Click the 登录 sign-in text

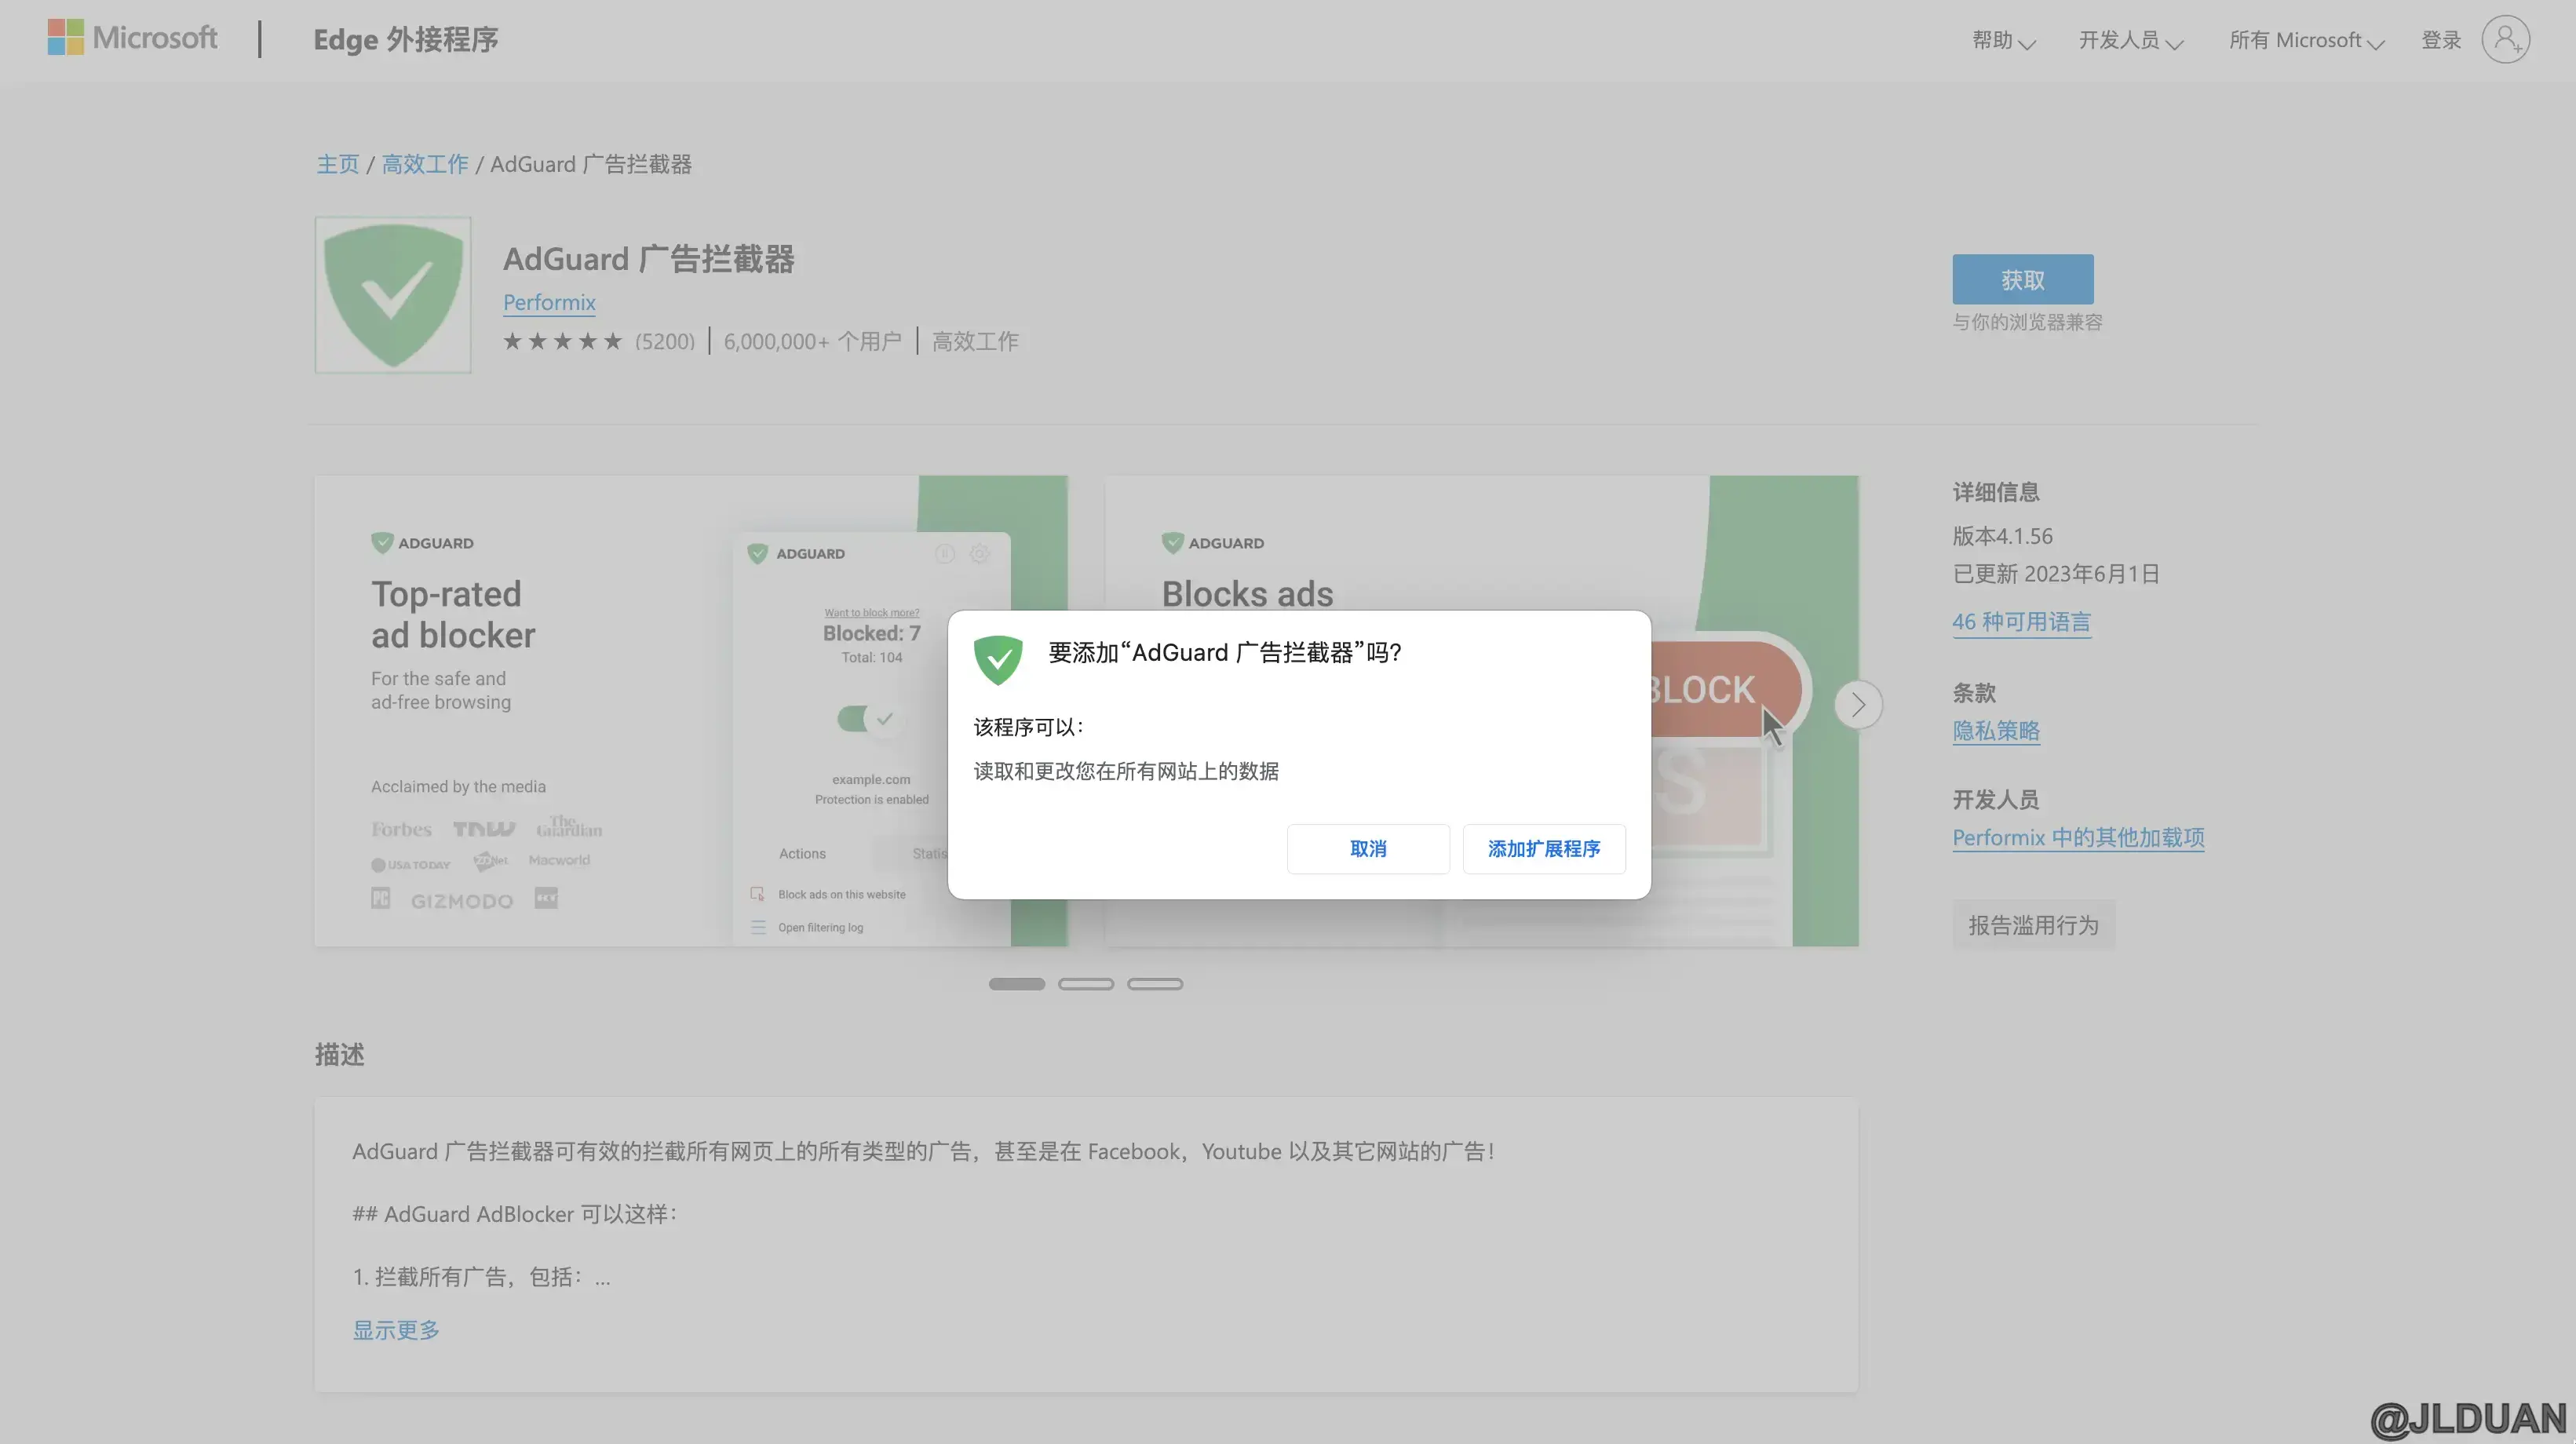click(2440, 40)
